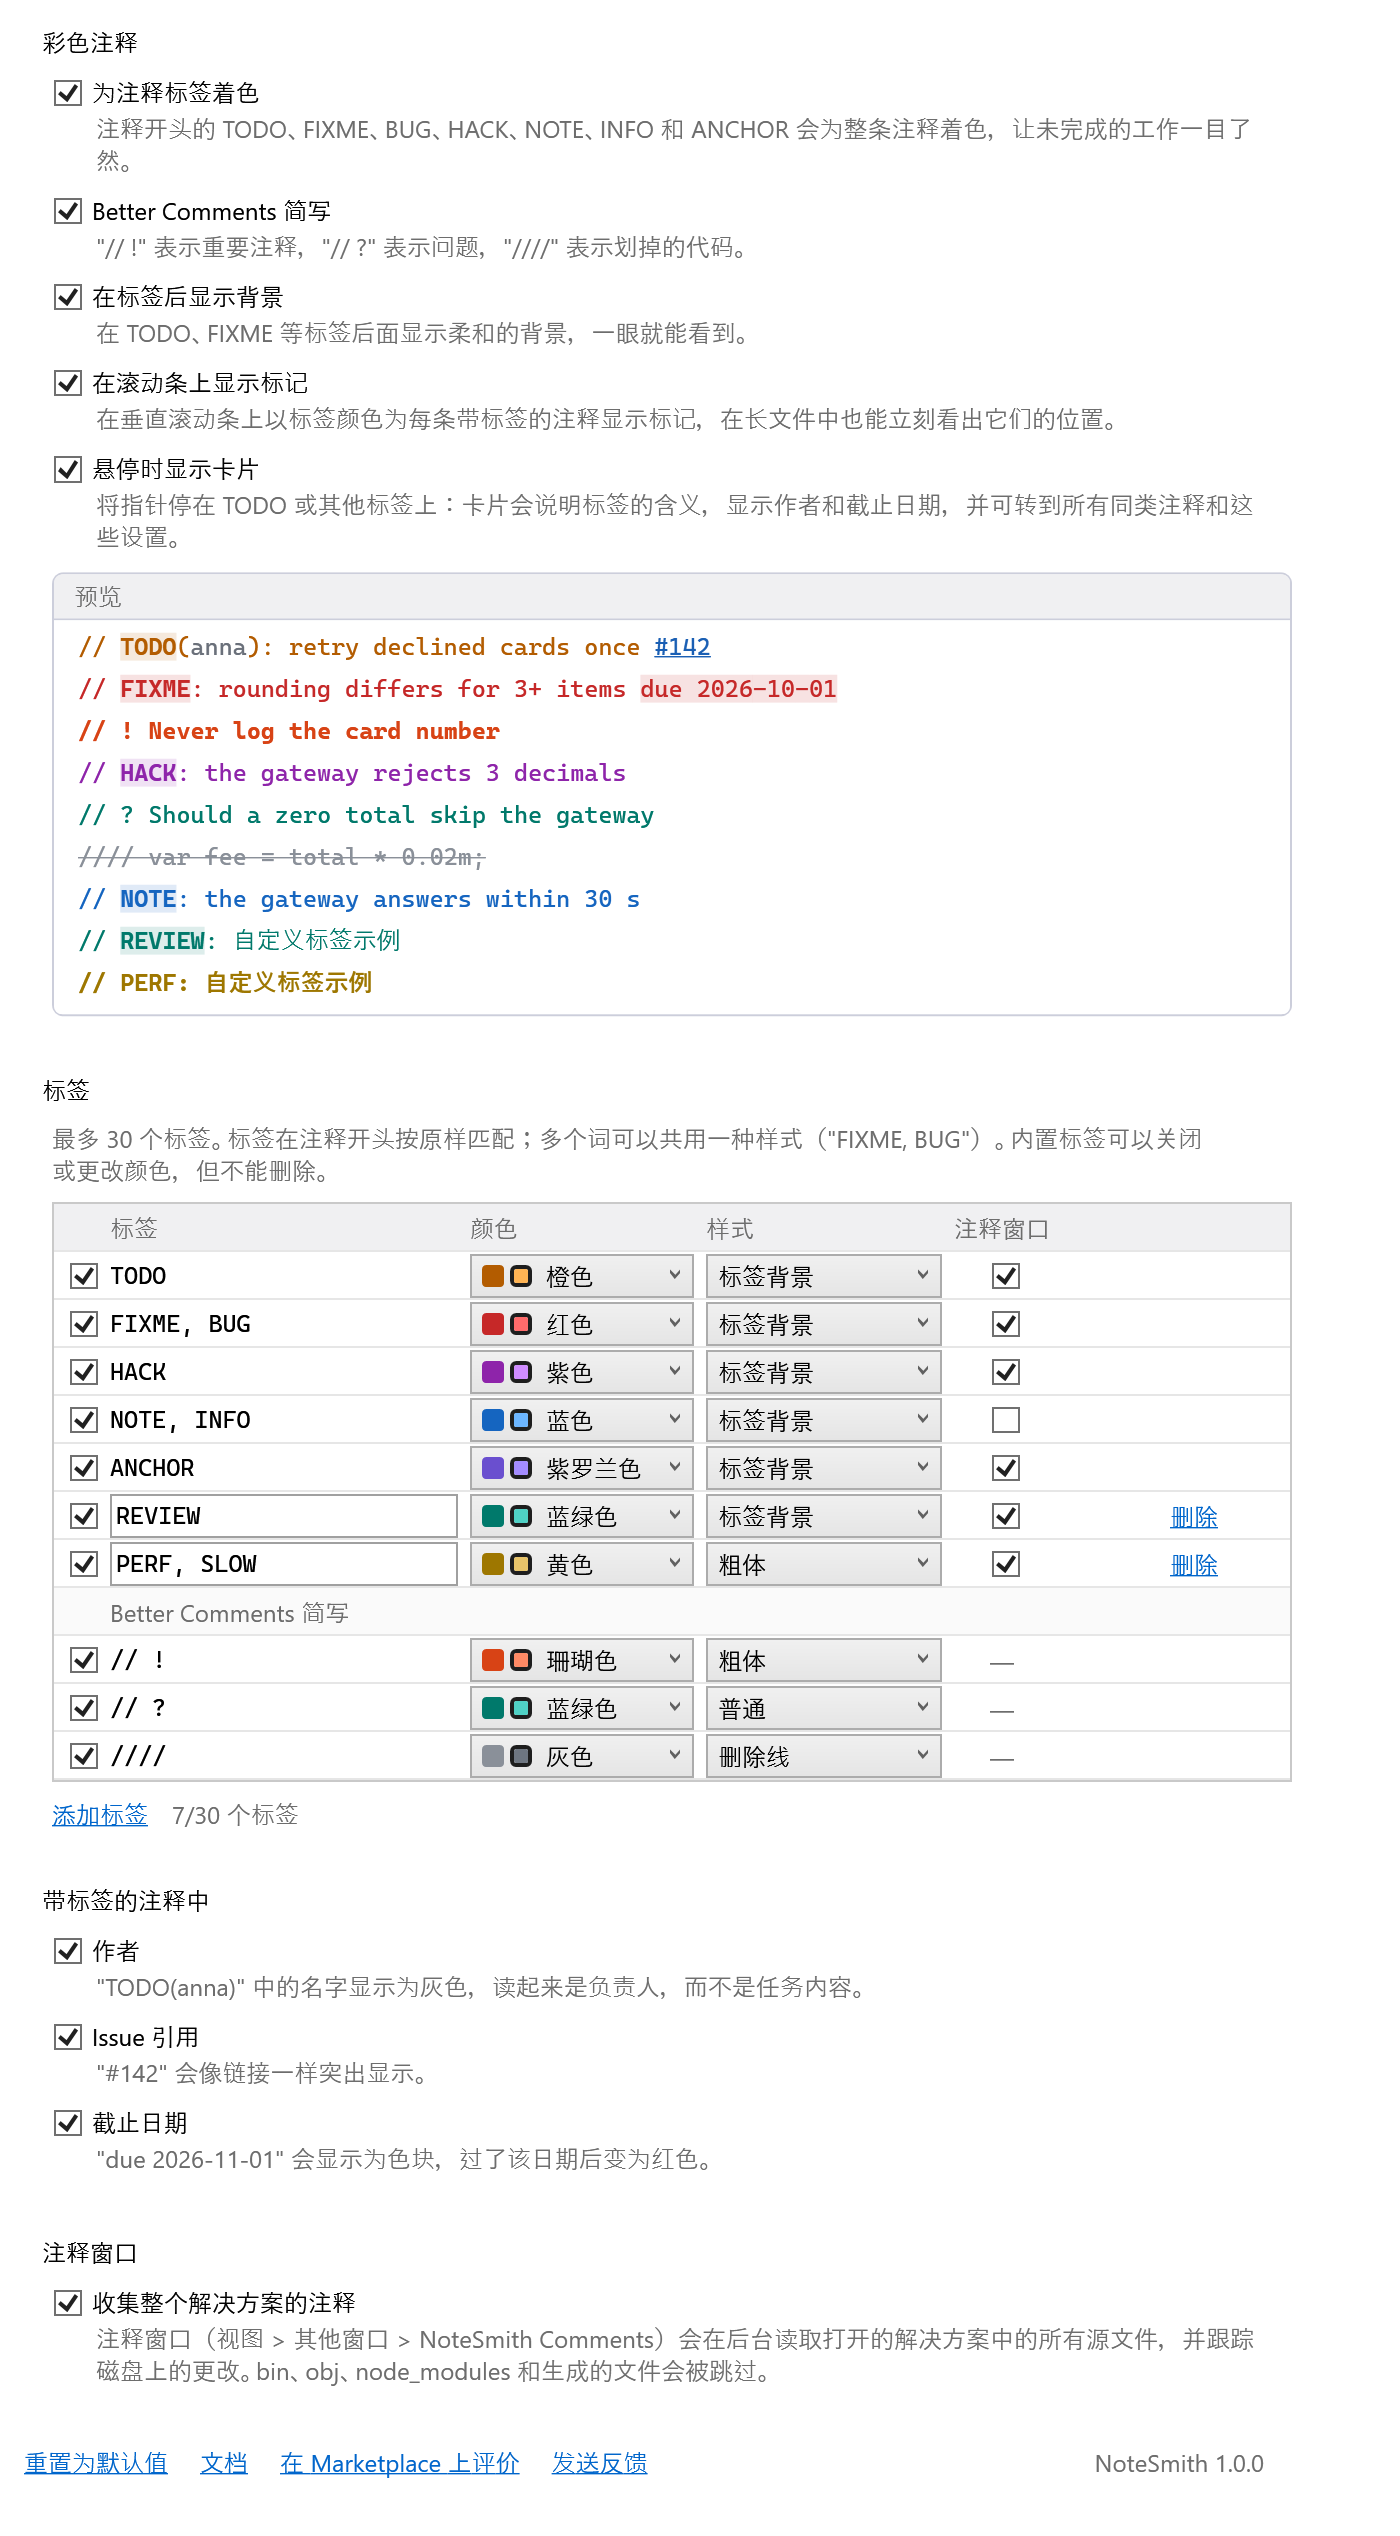Viewport: 1400px width, 2536px height.
Task: Uncheck 悬停时显示卡片 option
Action: click(x=68, y=469)
